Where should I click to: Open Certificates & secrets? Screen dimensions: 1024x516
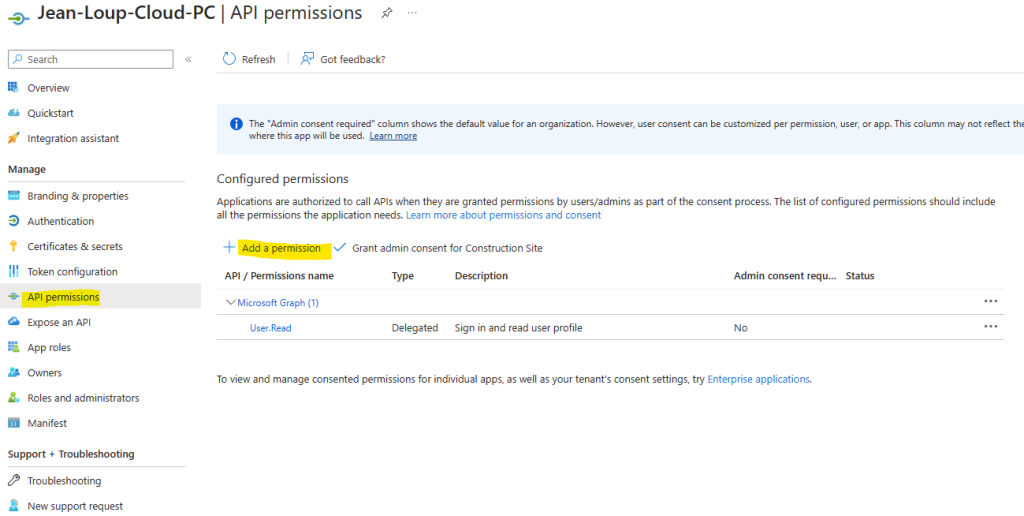click(x=75, y=246)
